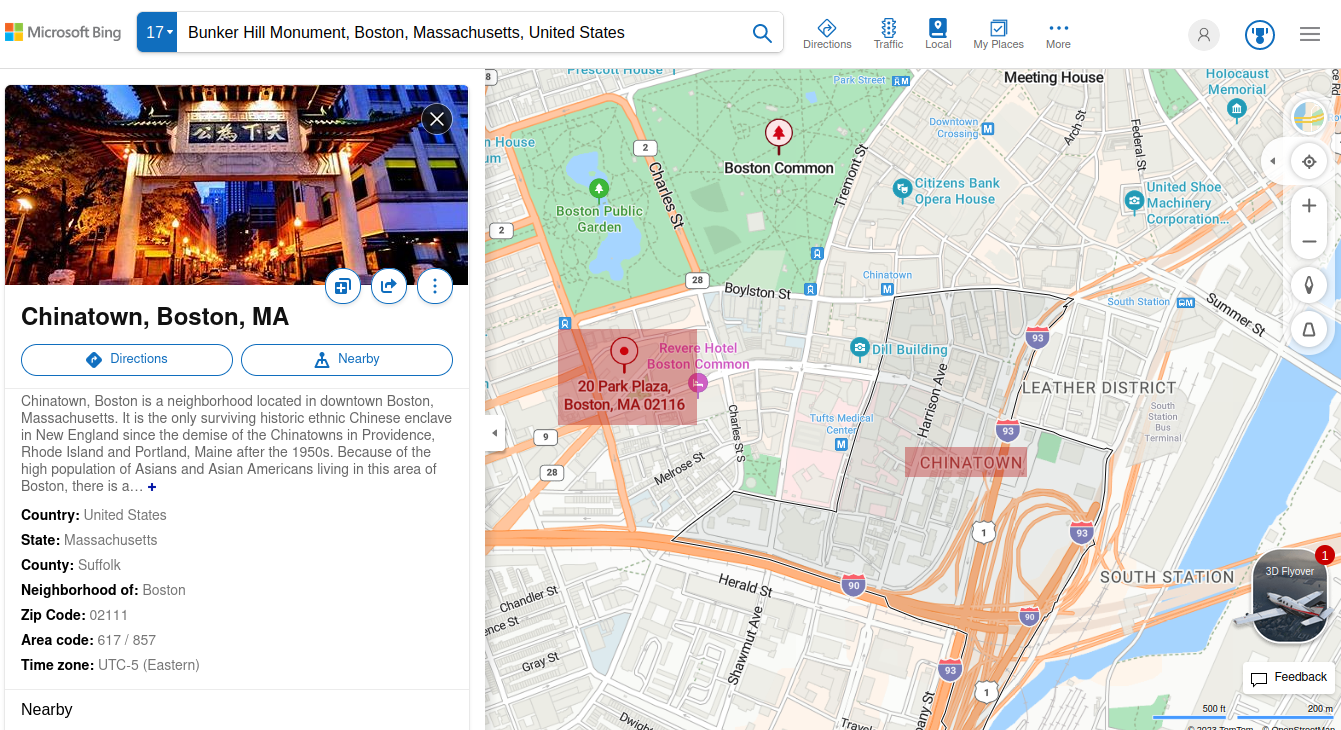
Task: Click the County Suffolk value
Action: point(99,565)
